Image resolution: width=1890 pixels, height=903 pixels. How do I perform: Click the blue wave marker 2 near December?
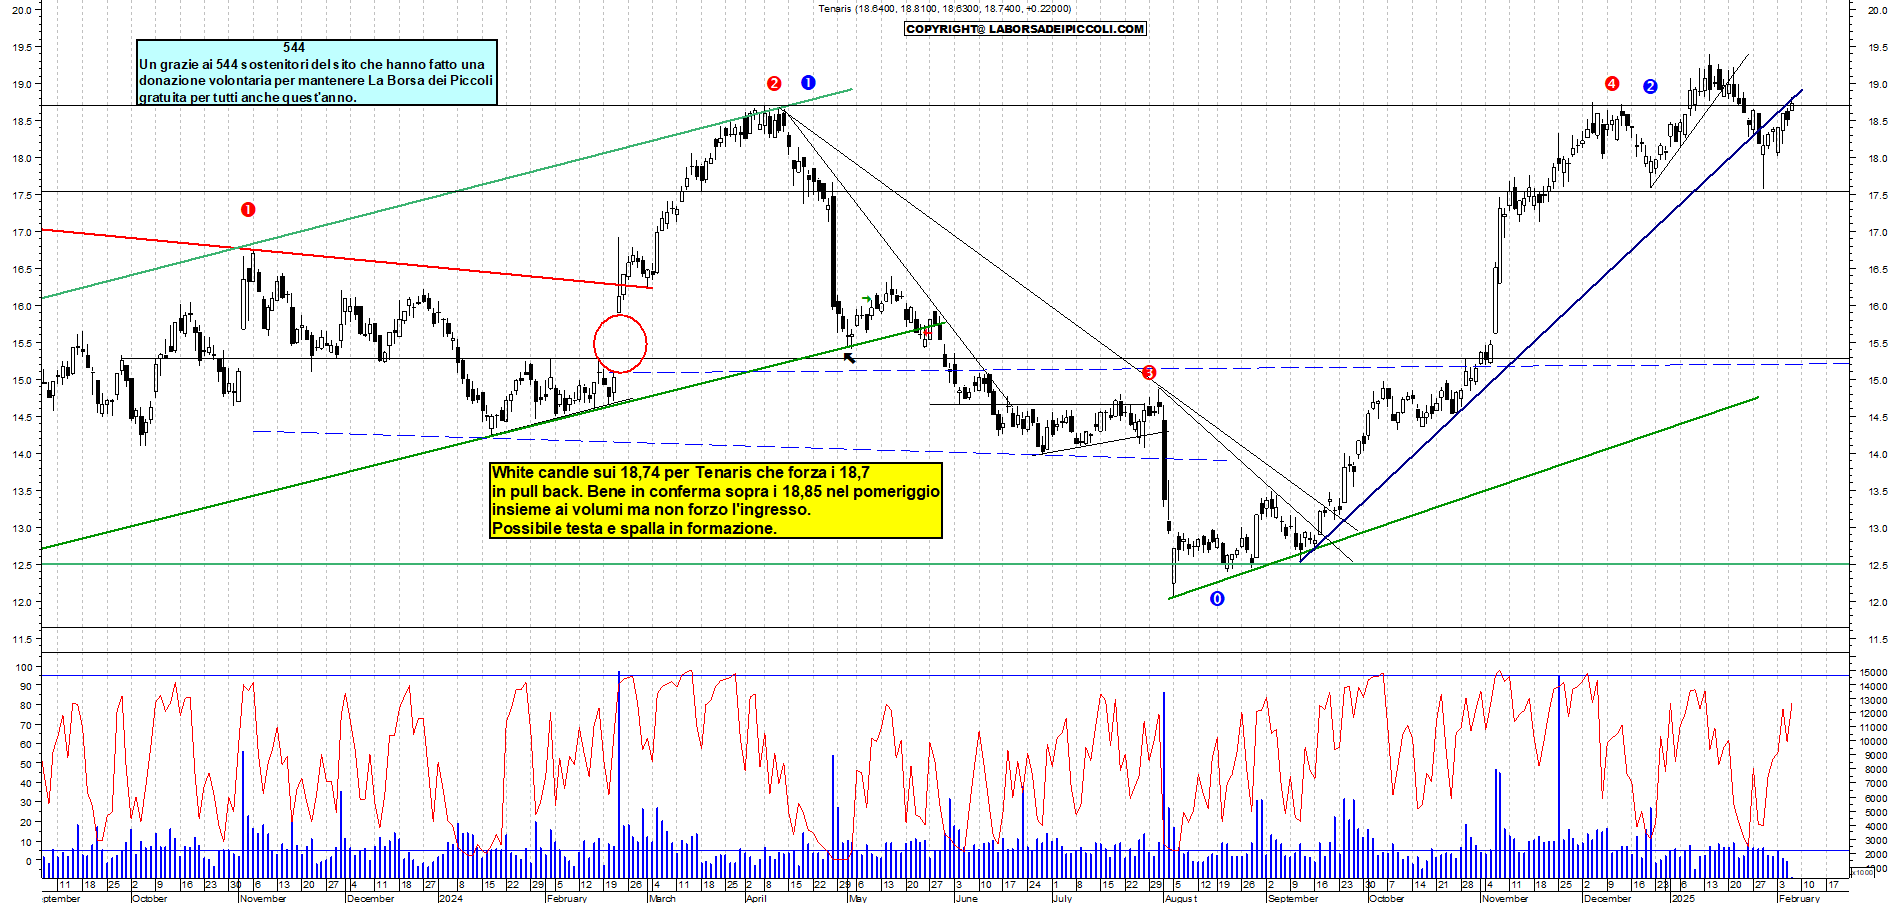[x=1650, y=87]
